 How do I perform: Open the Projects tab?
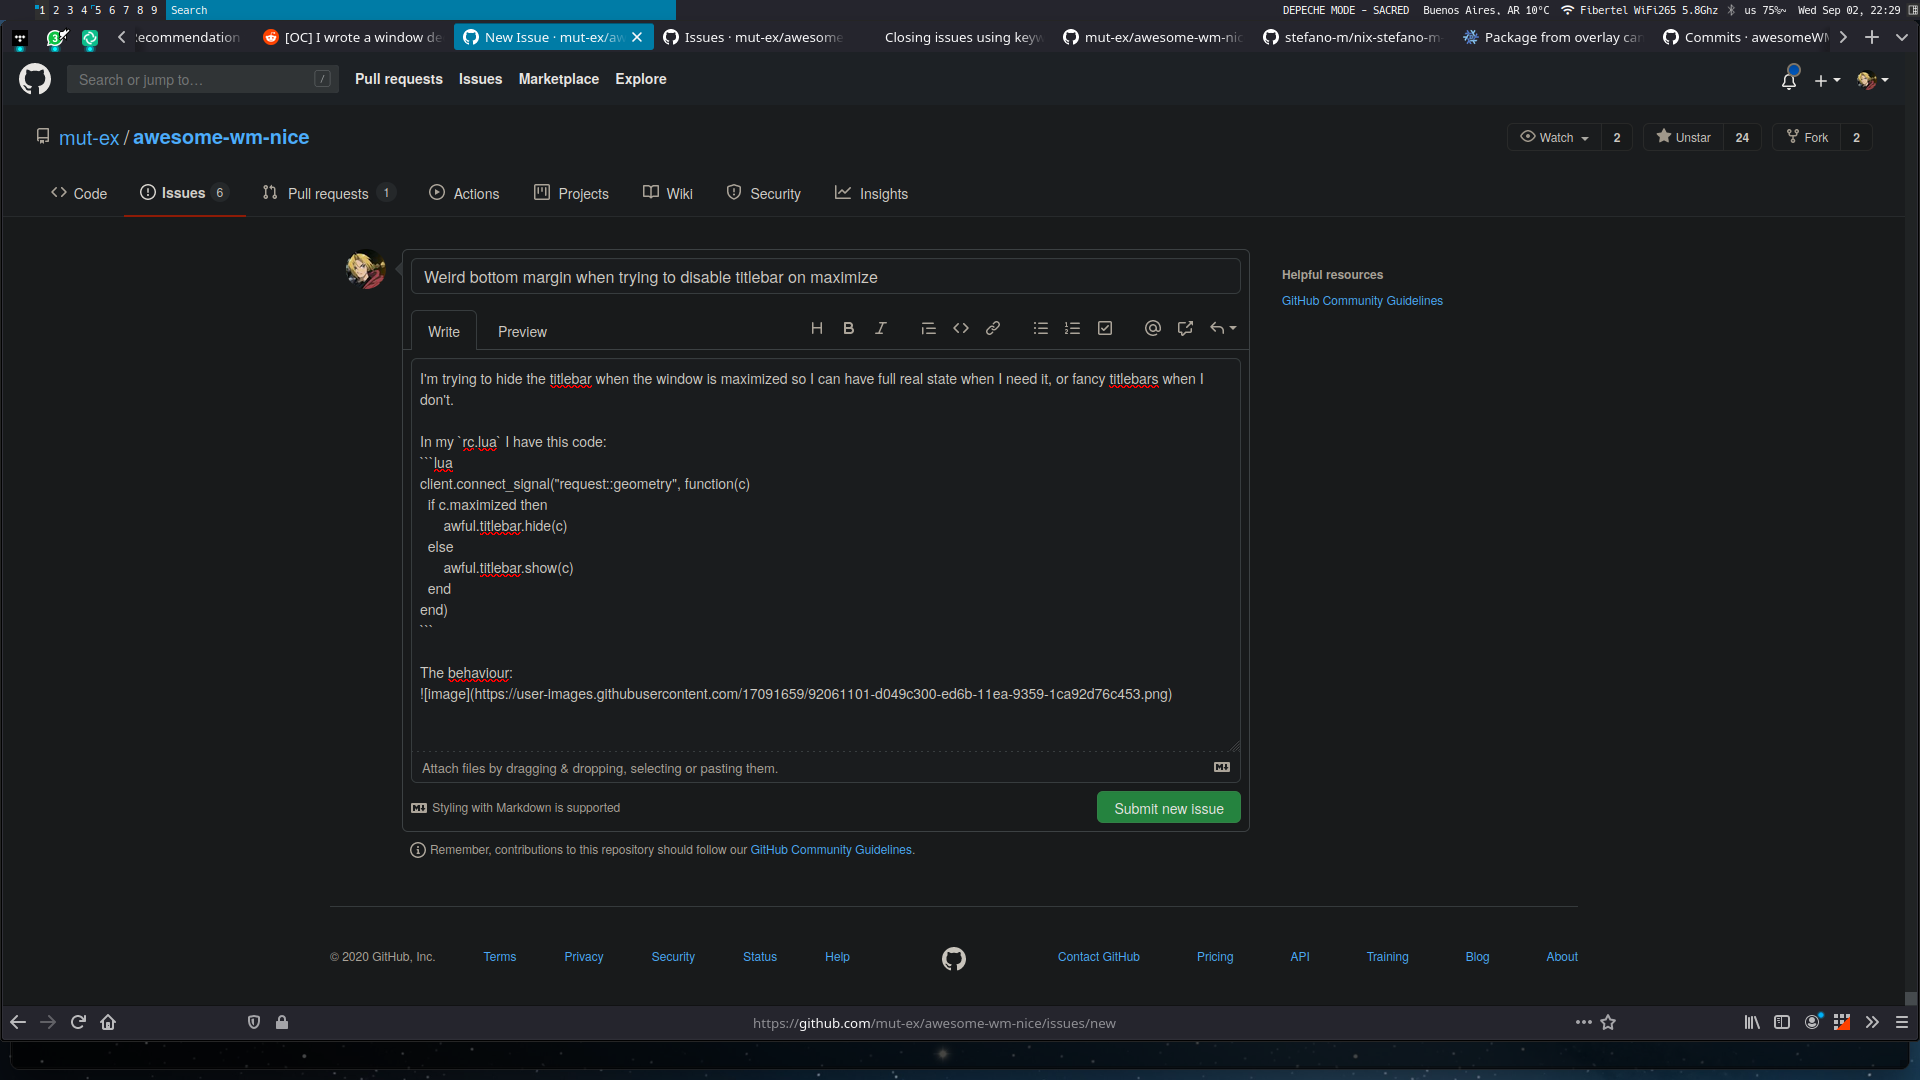[x=571, y=193]
